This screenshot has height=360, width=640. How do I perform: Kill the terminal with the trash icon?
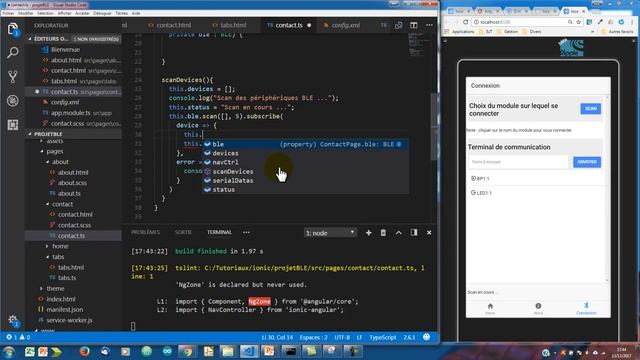pyautogui.click(x=383, y=233)
